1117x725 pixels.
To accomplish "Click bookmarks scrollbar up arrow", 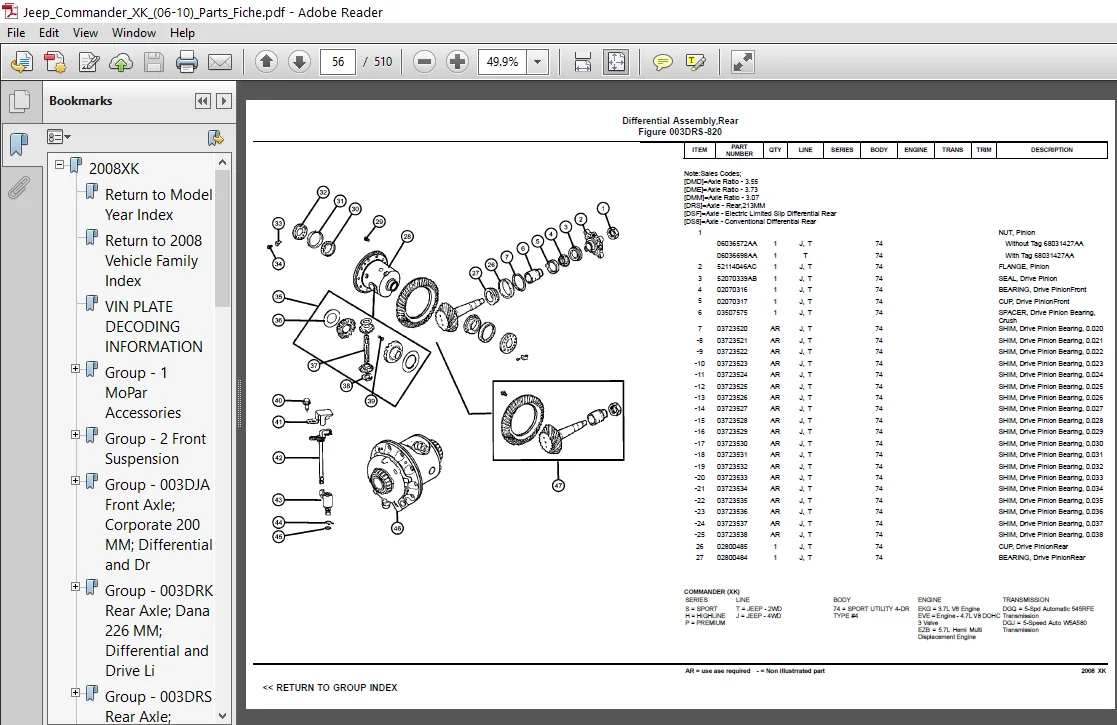I will 223,162.
